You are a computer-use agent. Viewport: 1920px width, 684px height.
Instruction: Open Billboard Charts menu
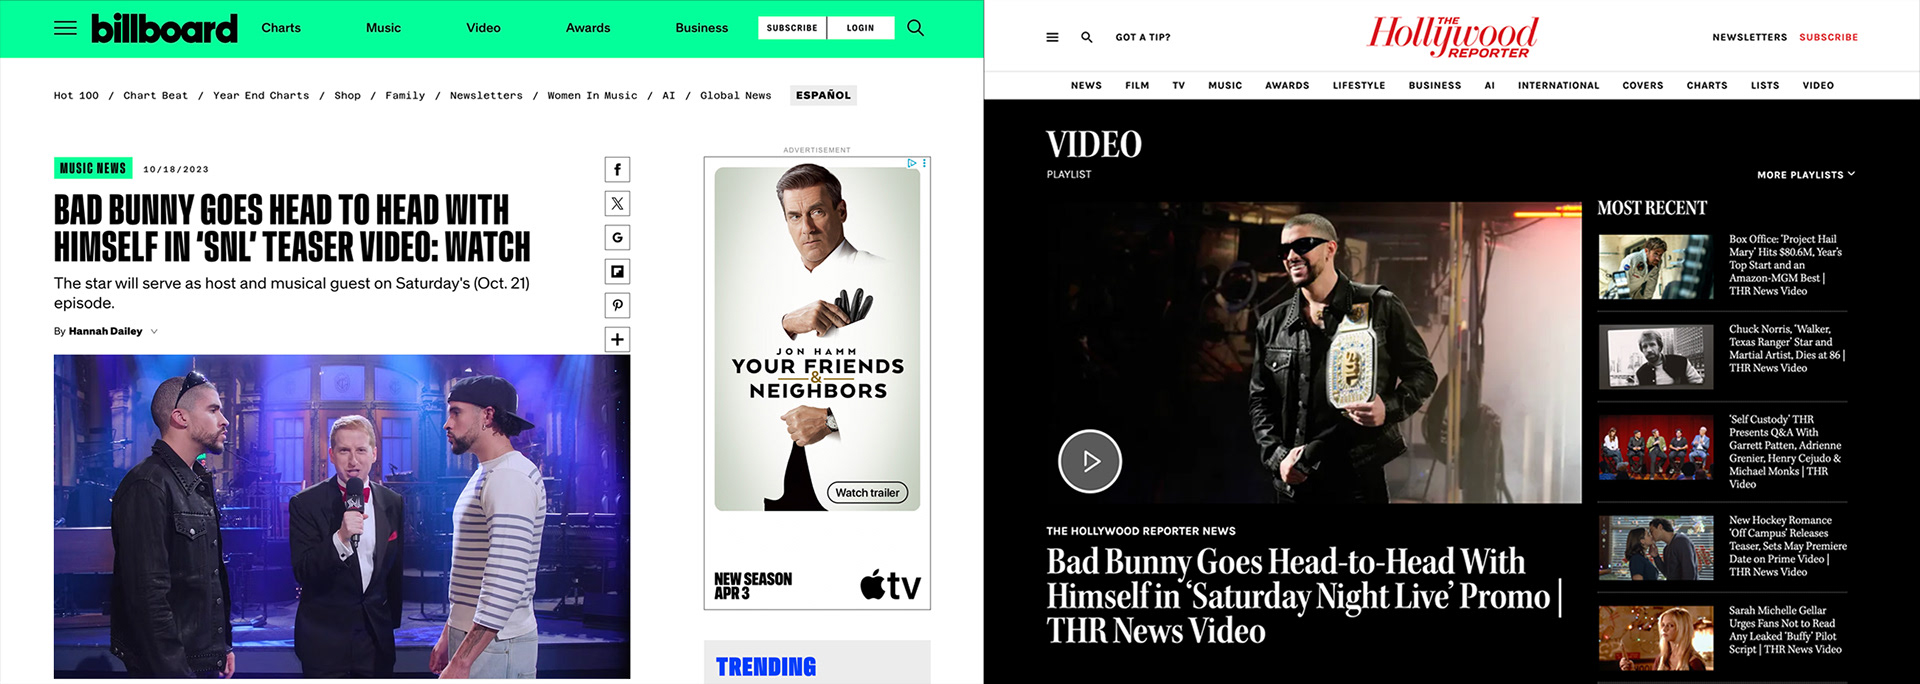coord(281,28)
